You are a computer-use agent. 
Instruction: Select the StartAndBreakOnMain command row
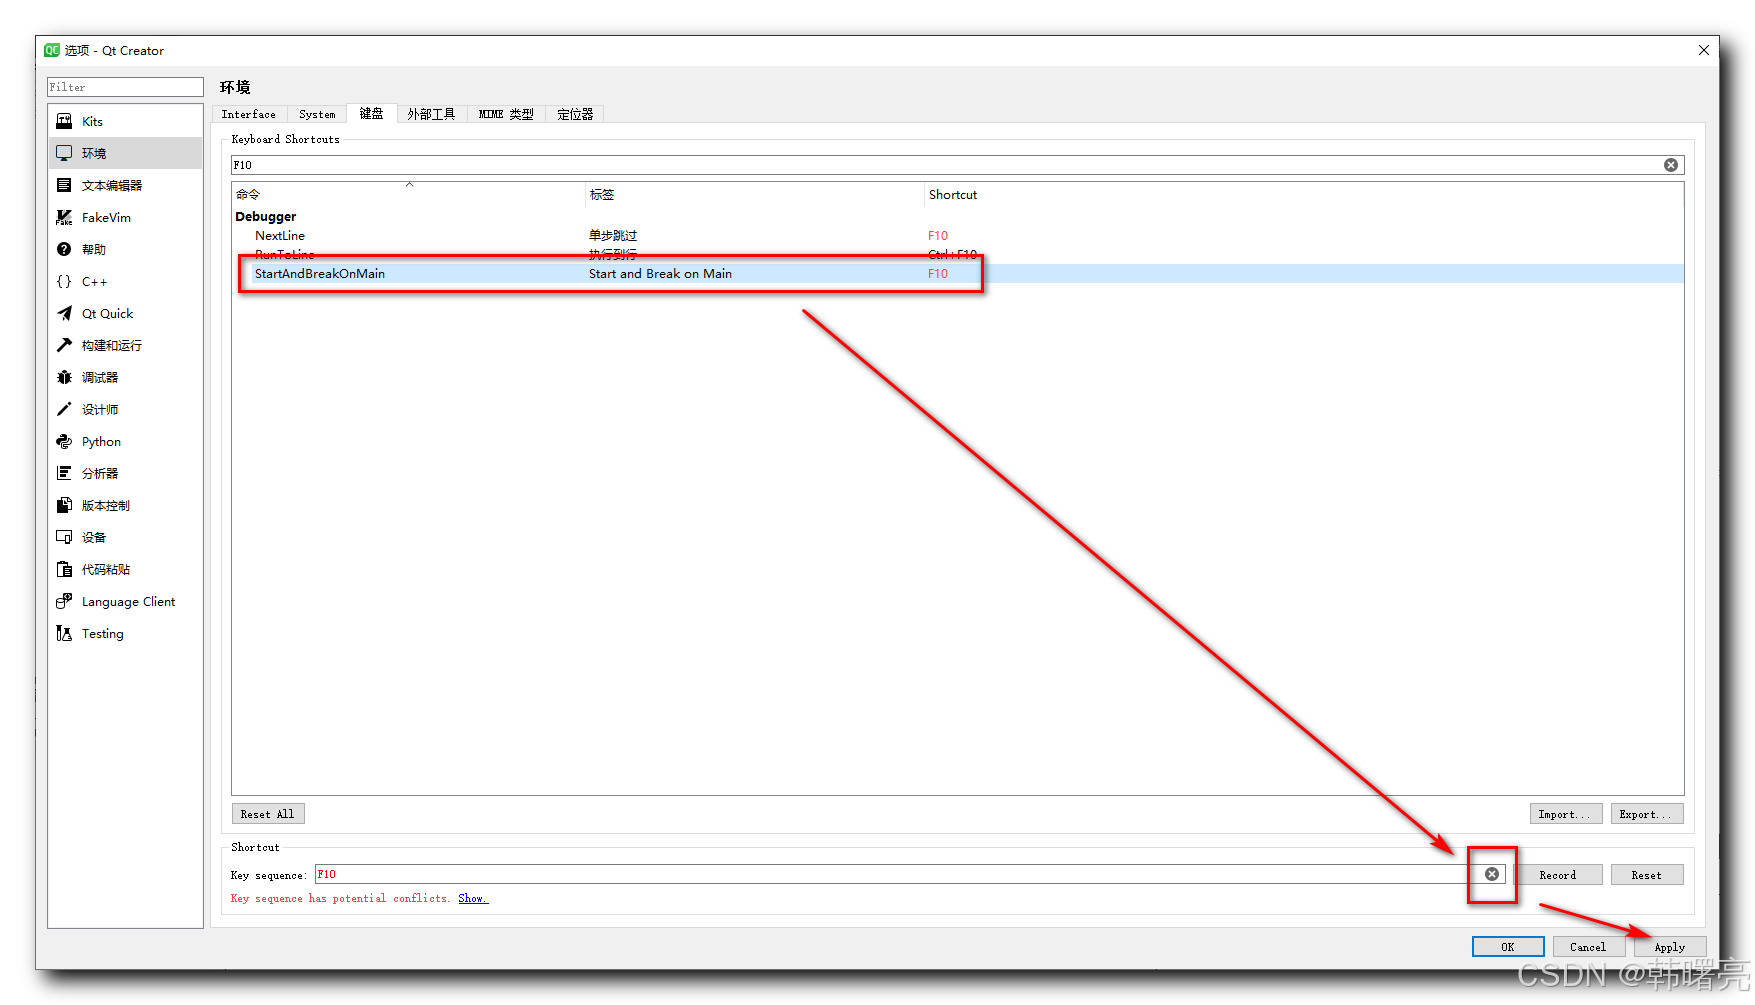(958, 273)
